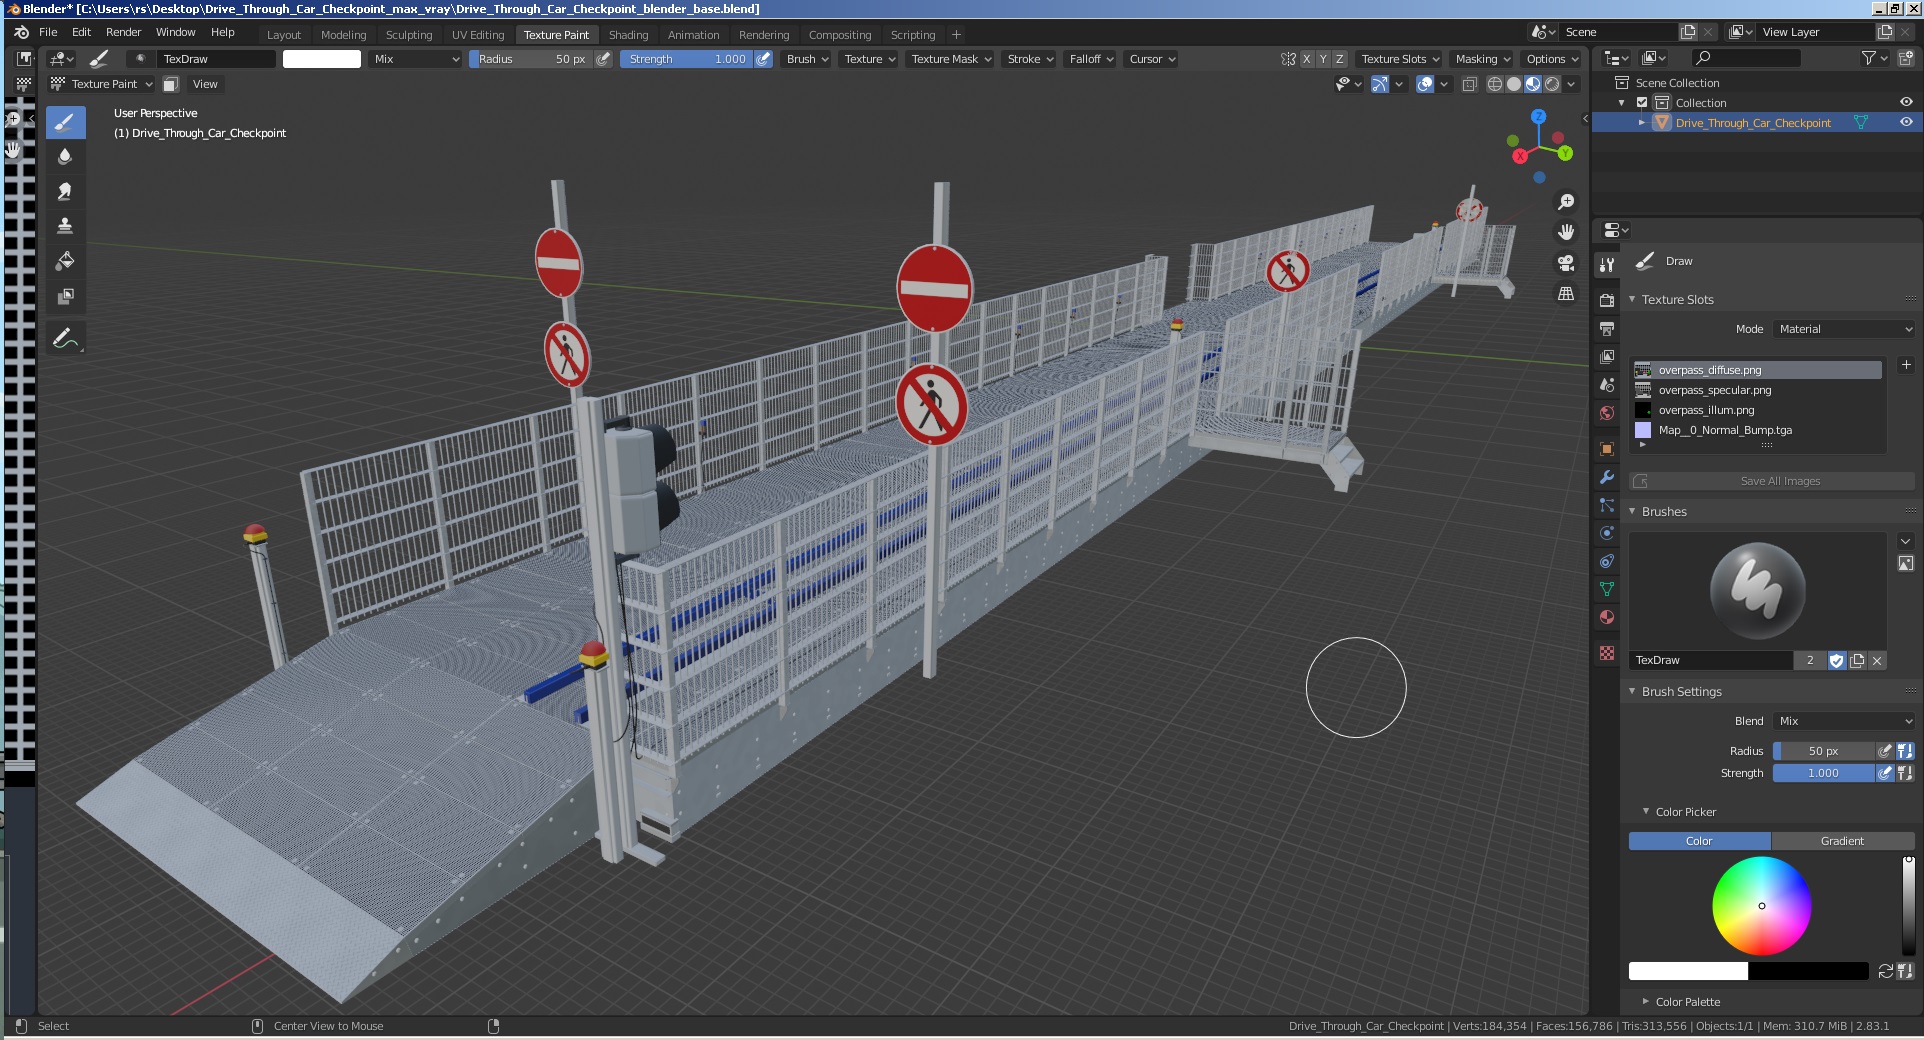Open the Object properties tab

[x=1607, y=449]
